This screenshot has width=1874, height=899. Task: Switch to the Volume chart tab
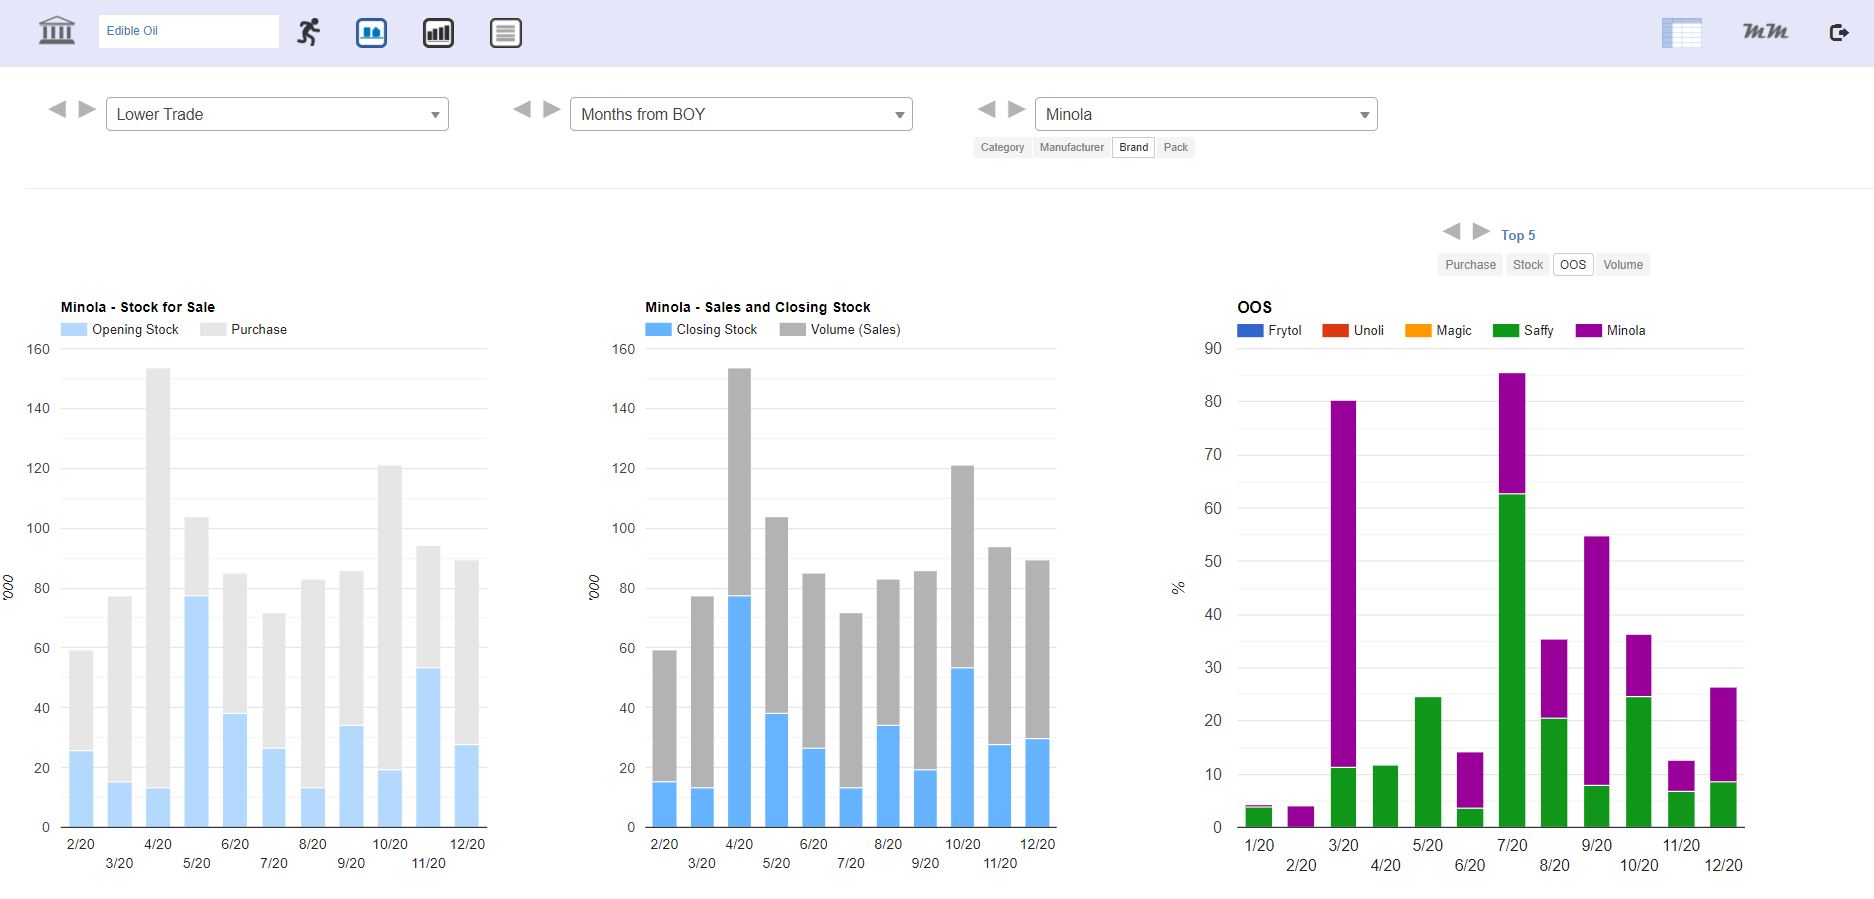1622,265
